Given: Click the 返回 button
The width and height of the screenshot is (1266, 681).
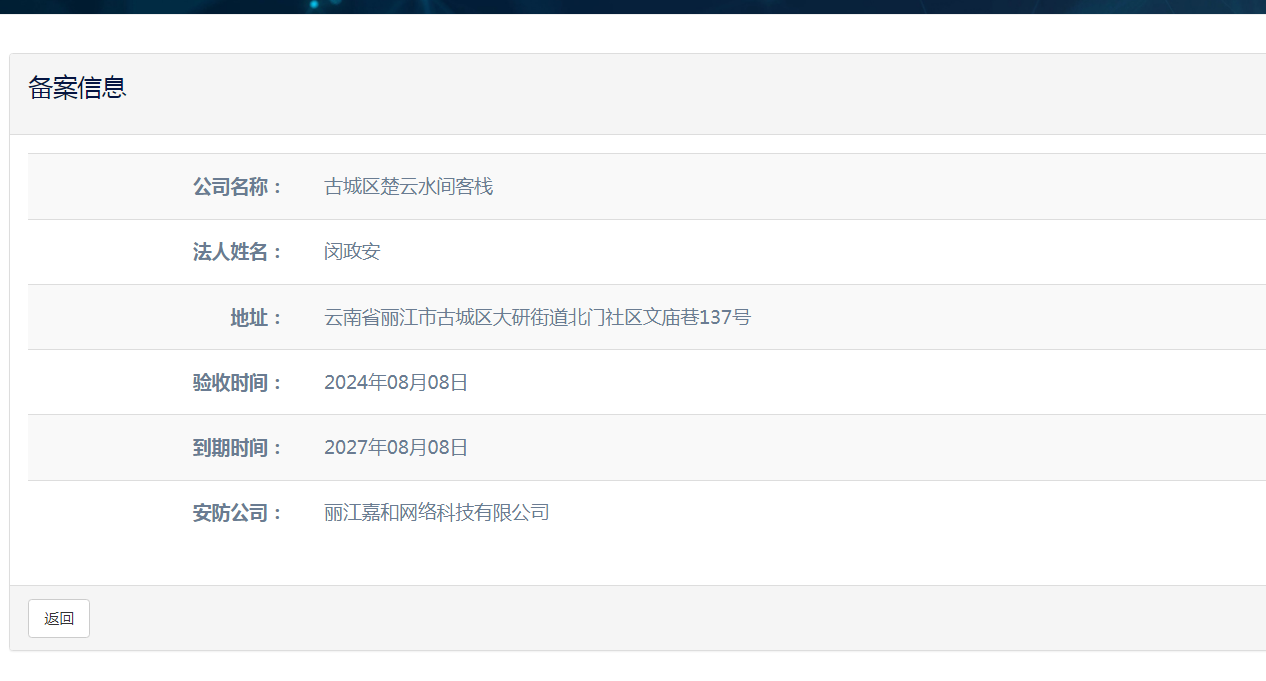Looking at the screenshot, I should pos(59,618).
